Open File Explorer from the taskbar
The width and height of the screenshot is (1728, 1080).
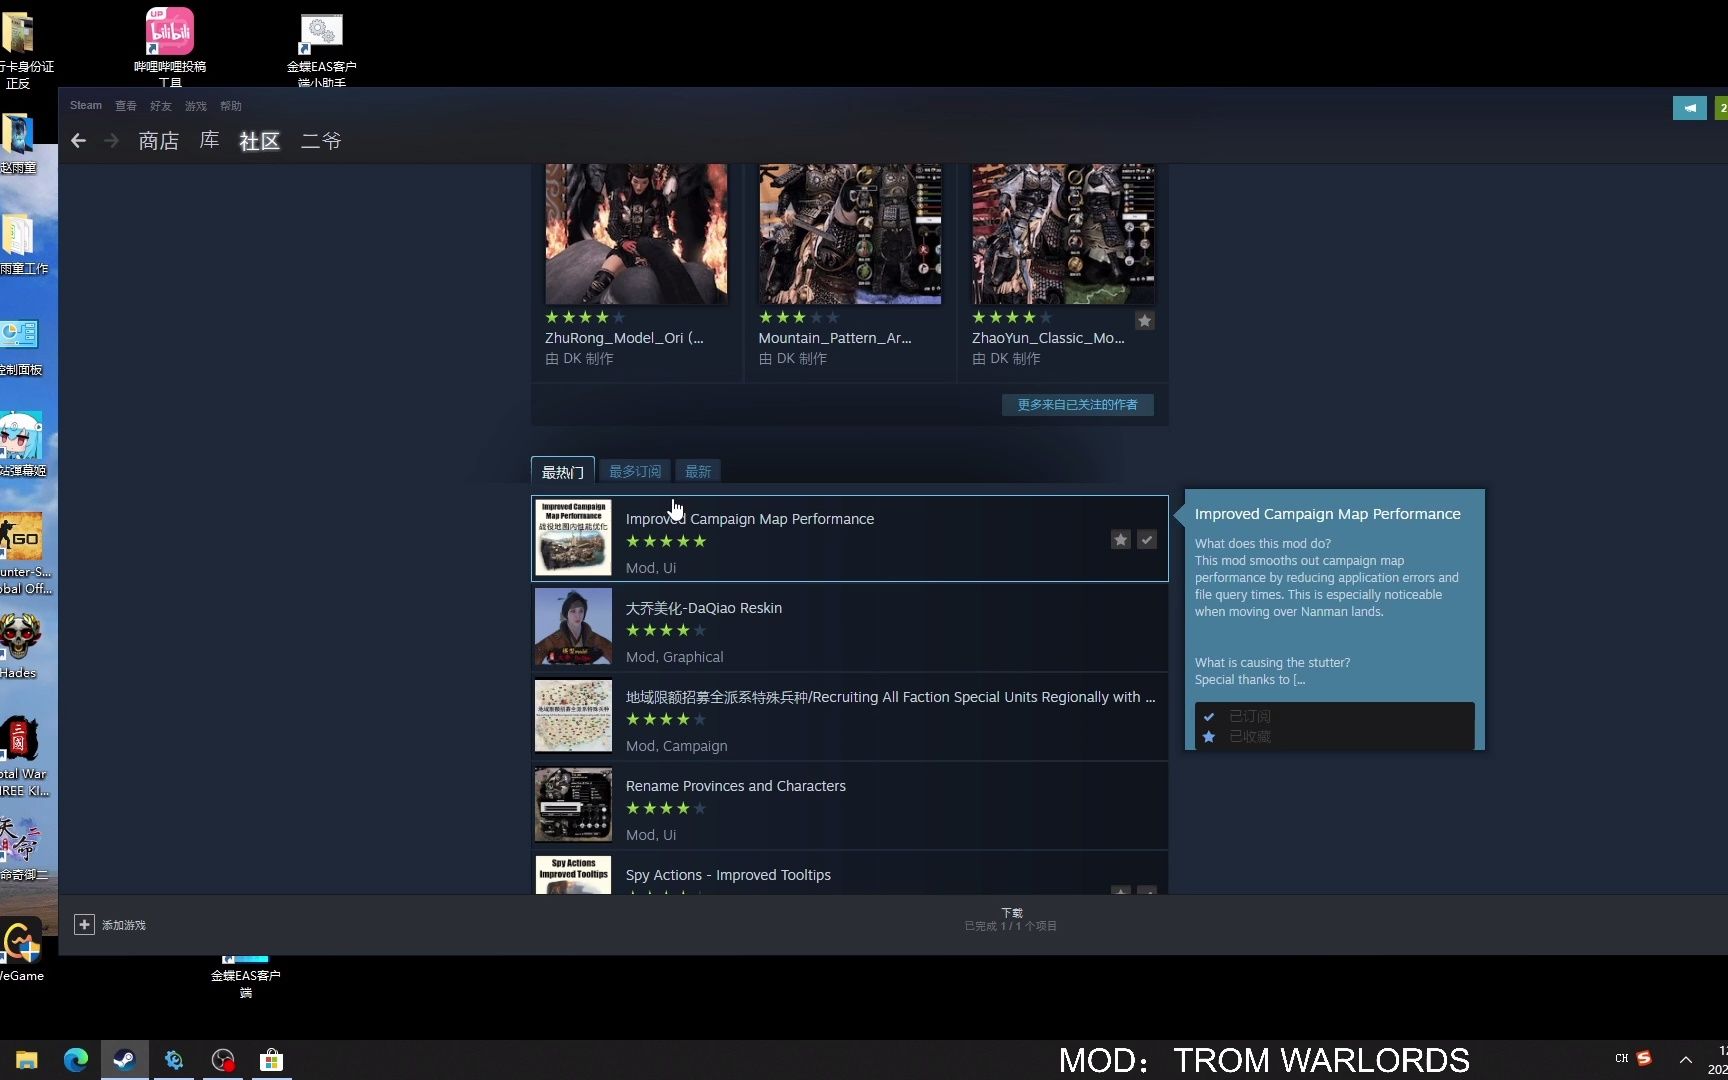[x=27, y=1060]
